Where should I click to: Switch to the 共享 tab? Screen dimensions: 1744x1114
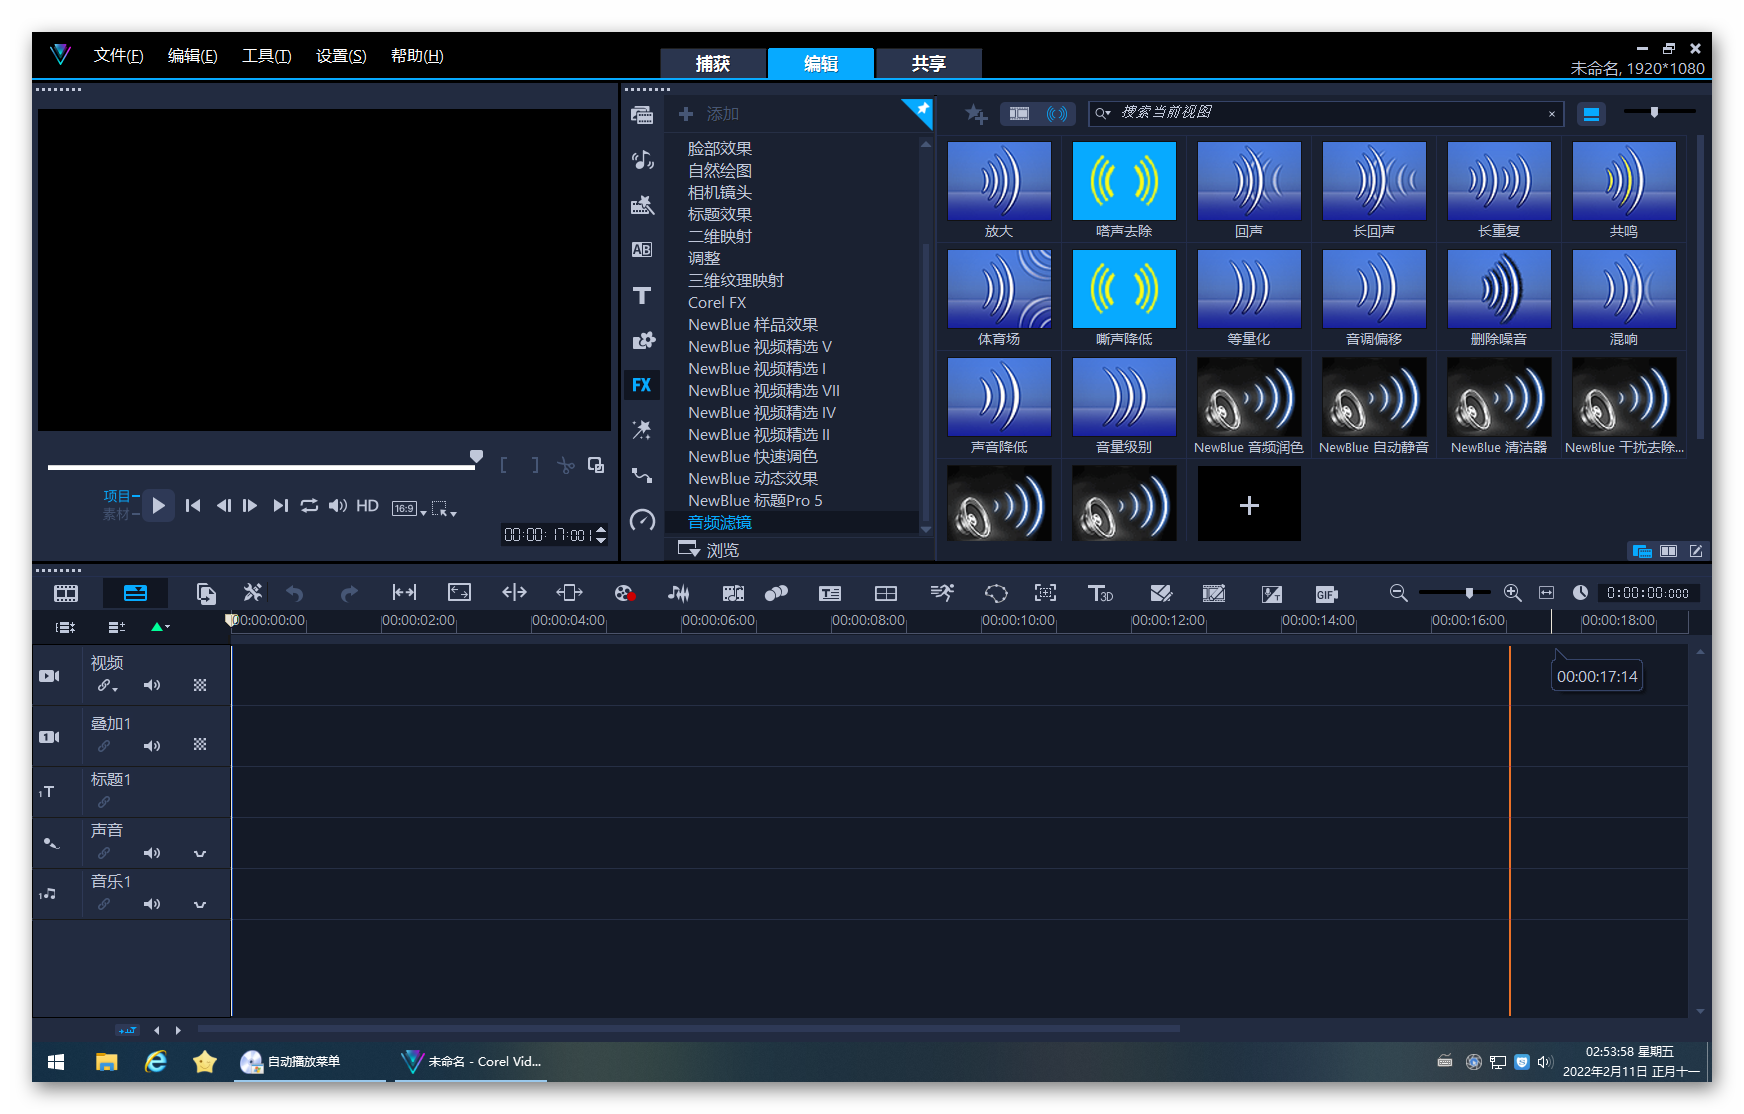pos(928,63)
